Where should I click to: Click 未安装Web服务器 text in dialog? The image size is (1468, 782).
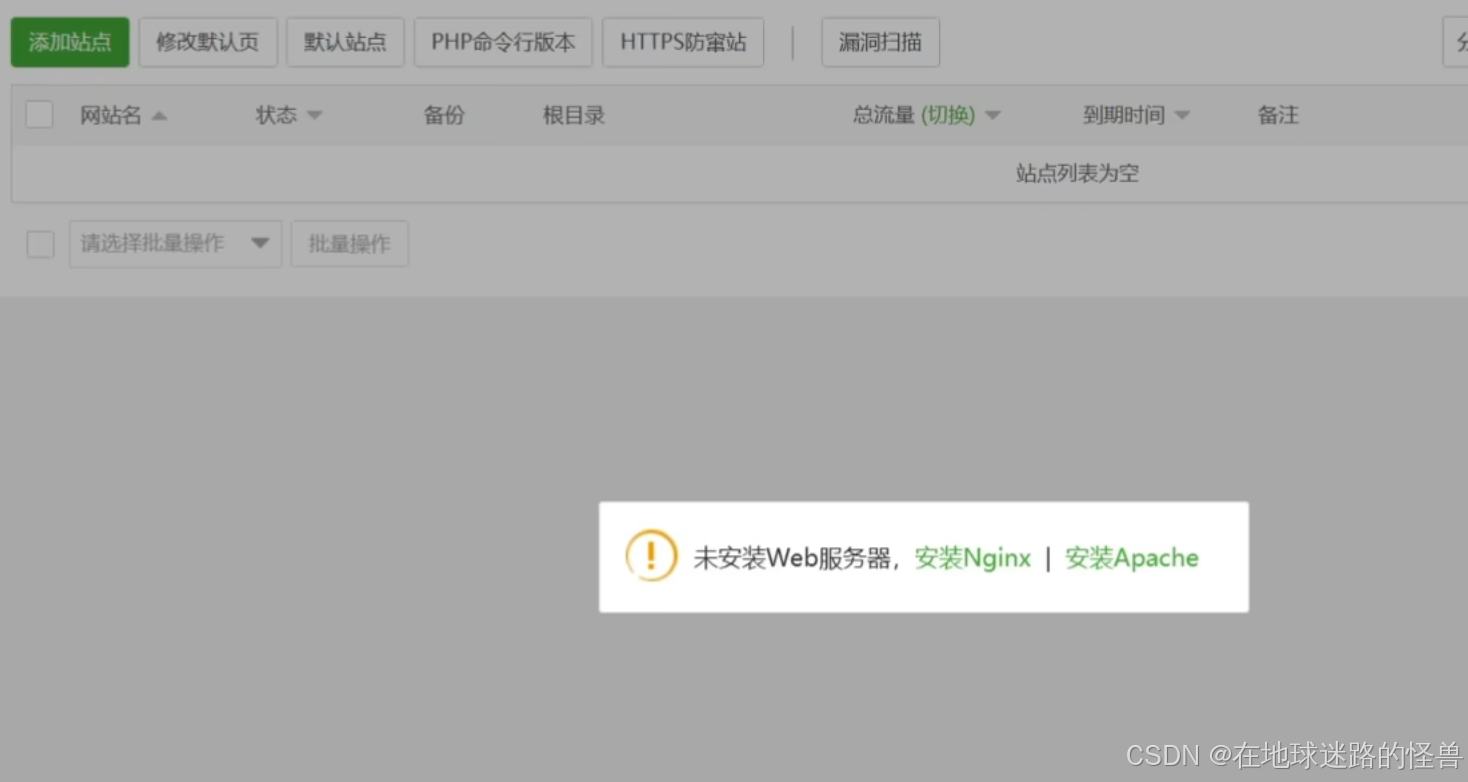pos(791,558)
